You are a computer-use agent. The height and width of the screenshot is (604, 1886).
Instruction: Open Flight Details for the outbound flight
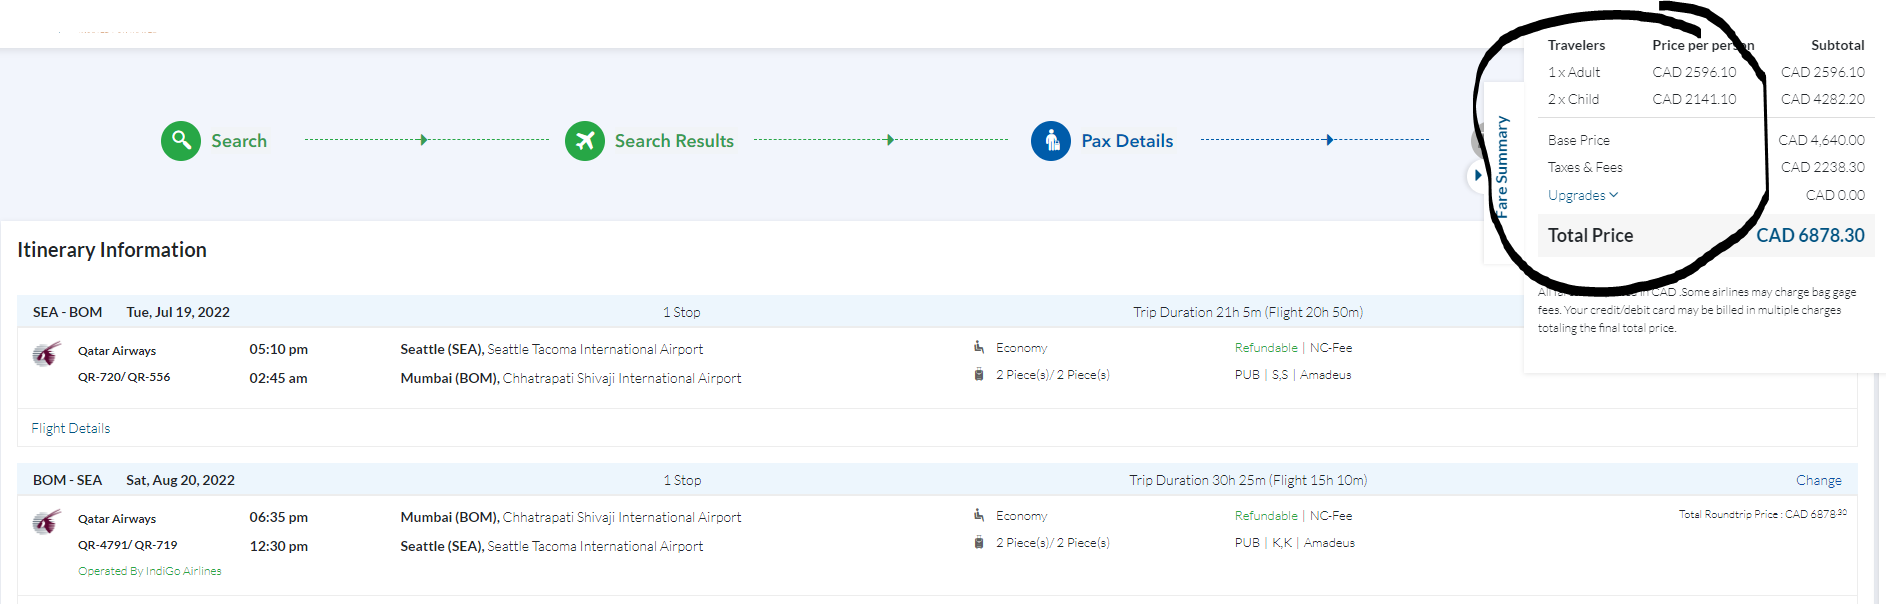tap(70, 428)
